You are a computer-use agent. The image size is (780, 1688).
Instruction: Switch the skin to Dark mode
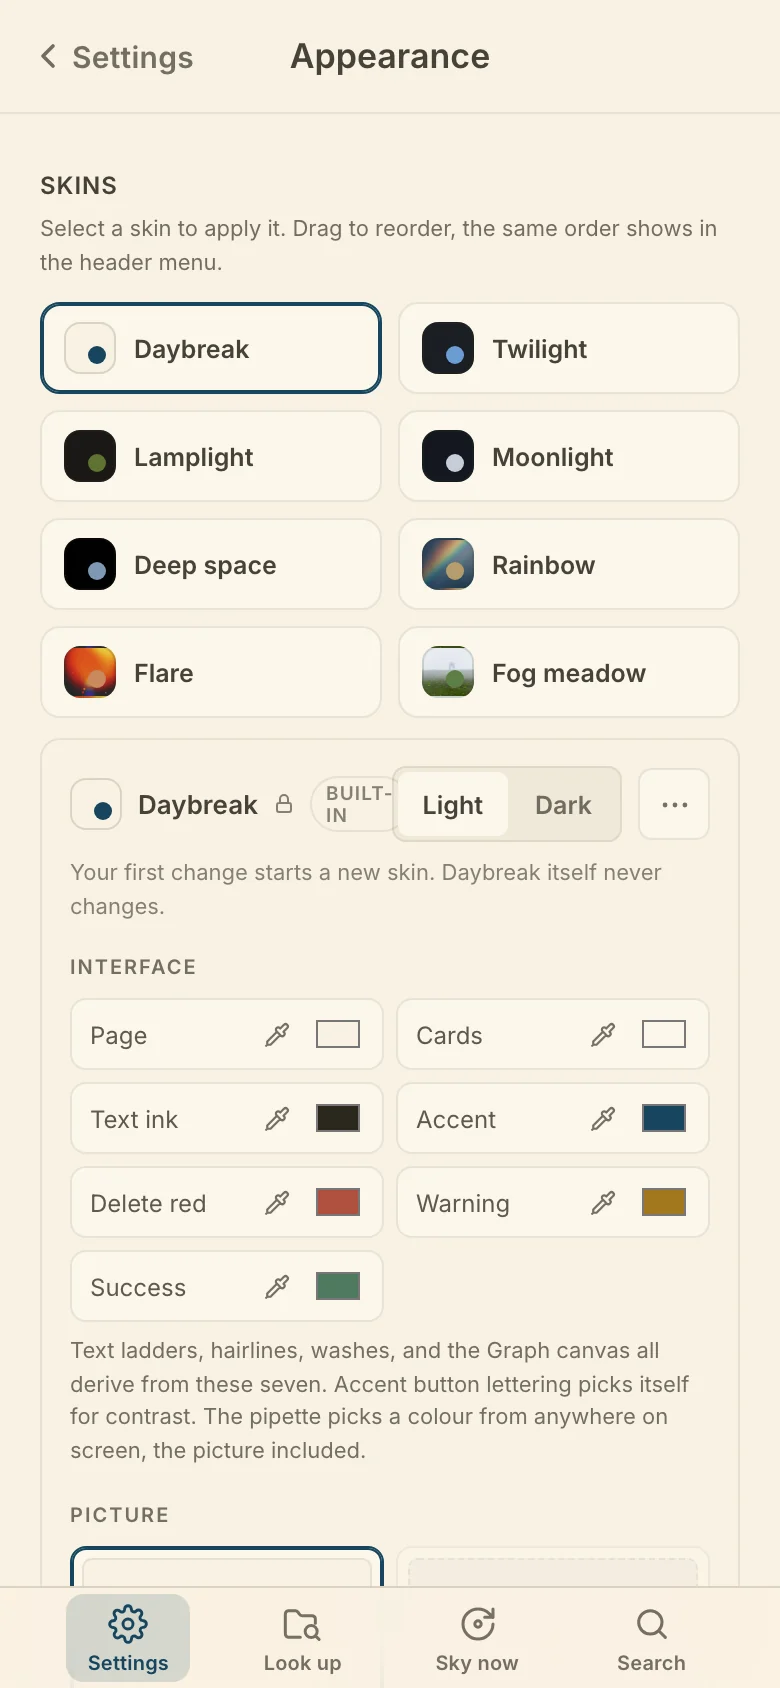pyautogui.click(x=563, y=805)
